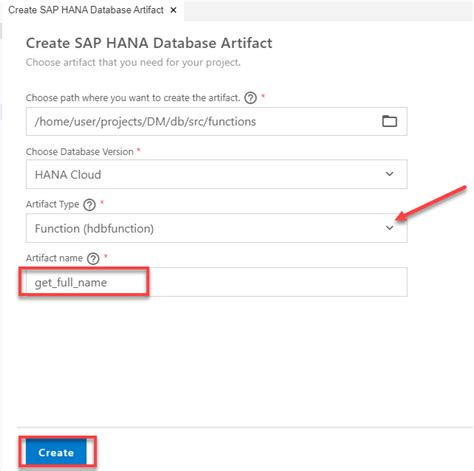Open the folder browse icon for path
Image resolution: width=474 pixels, height=471 pixels.
[x=389, y=121]
